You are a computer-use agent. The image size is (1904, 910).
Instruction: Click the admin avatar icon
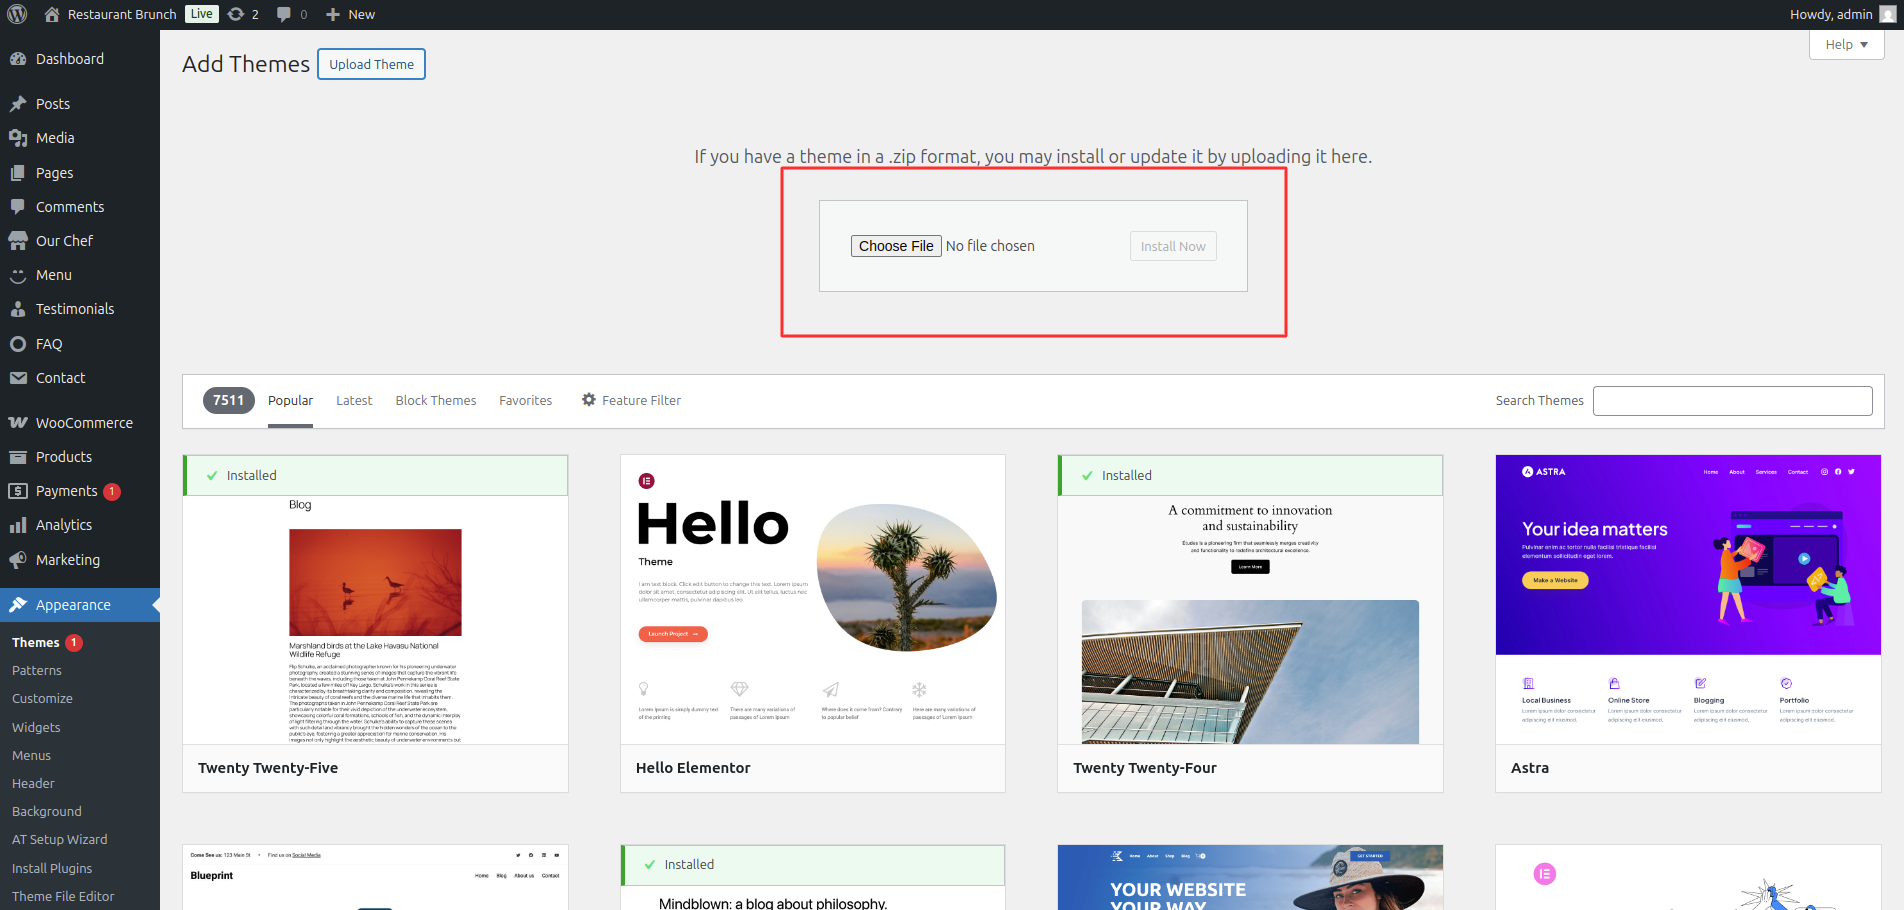[x=1887, y=14]
